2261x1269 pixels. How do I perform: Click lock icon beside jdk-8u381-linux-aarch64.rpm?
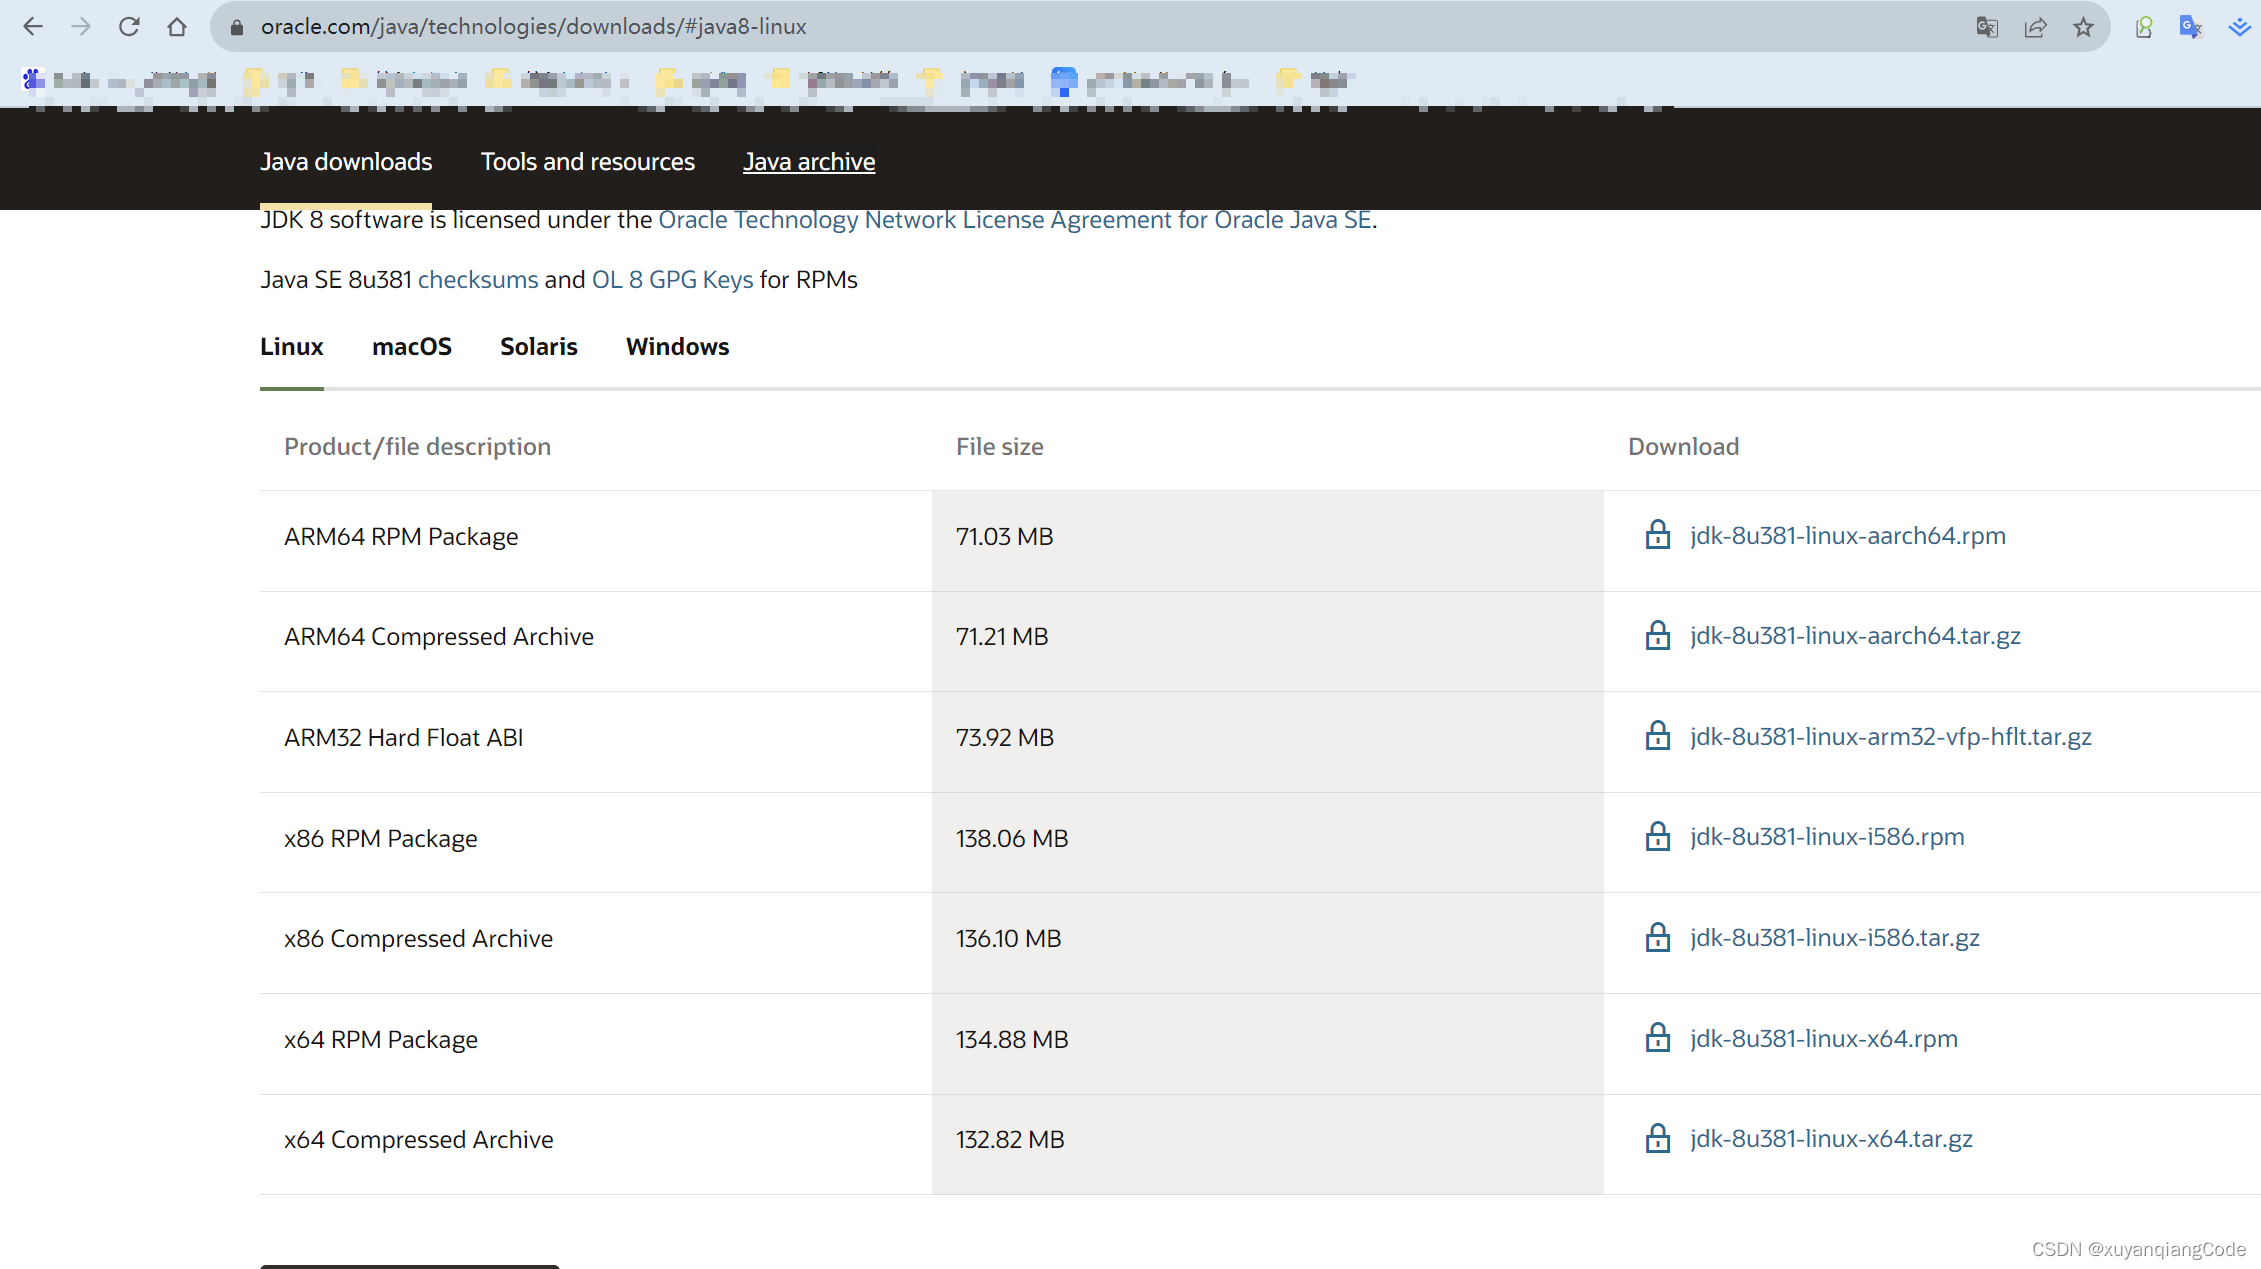(1657, 535)
